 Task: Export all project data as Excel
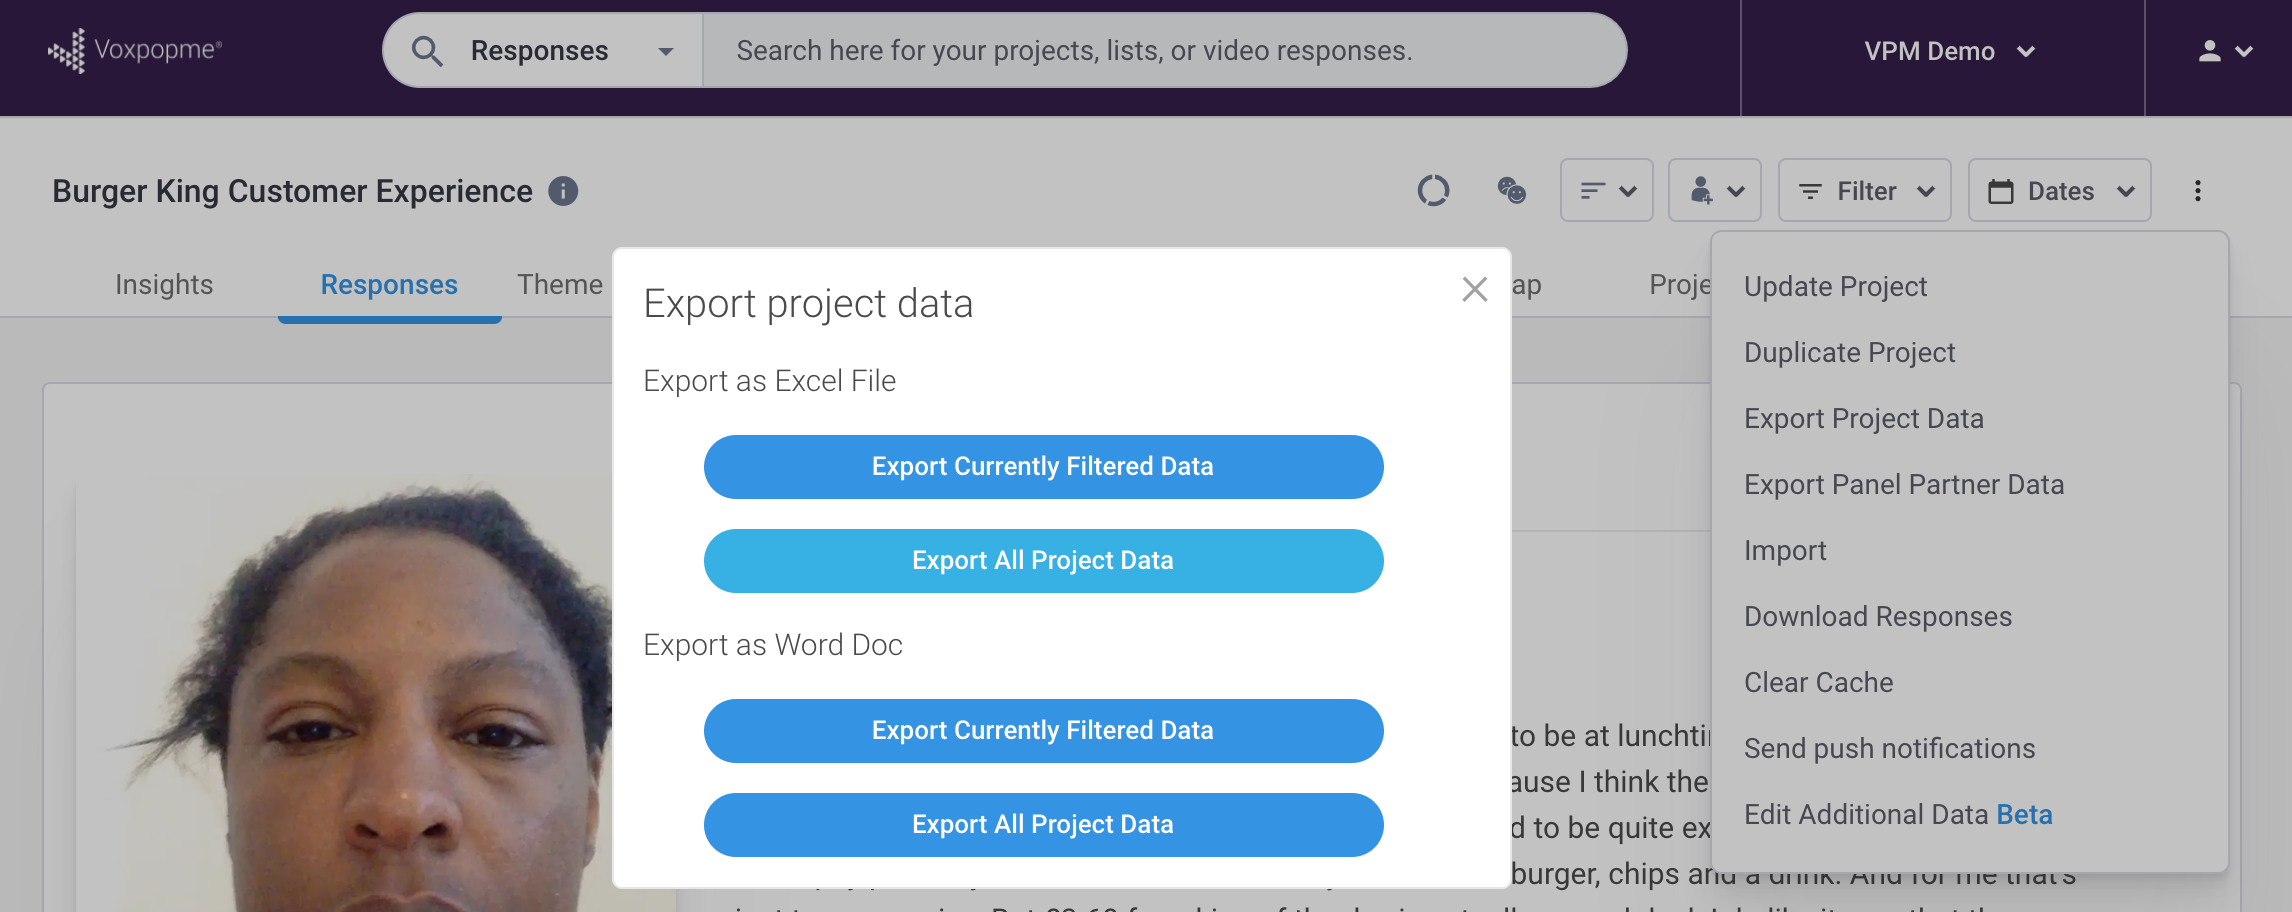[x=1044, y=561]
